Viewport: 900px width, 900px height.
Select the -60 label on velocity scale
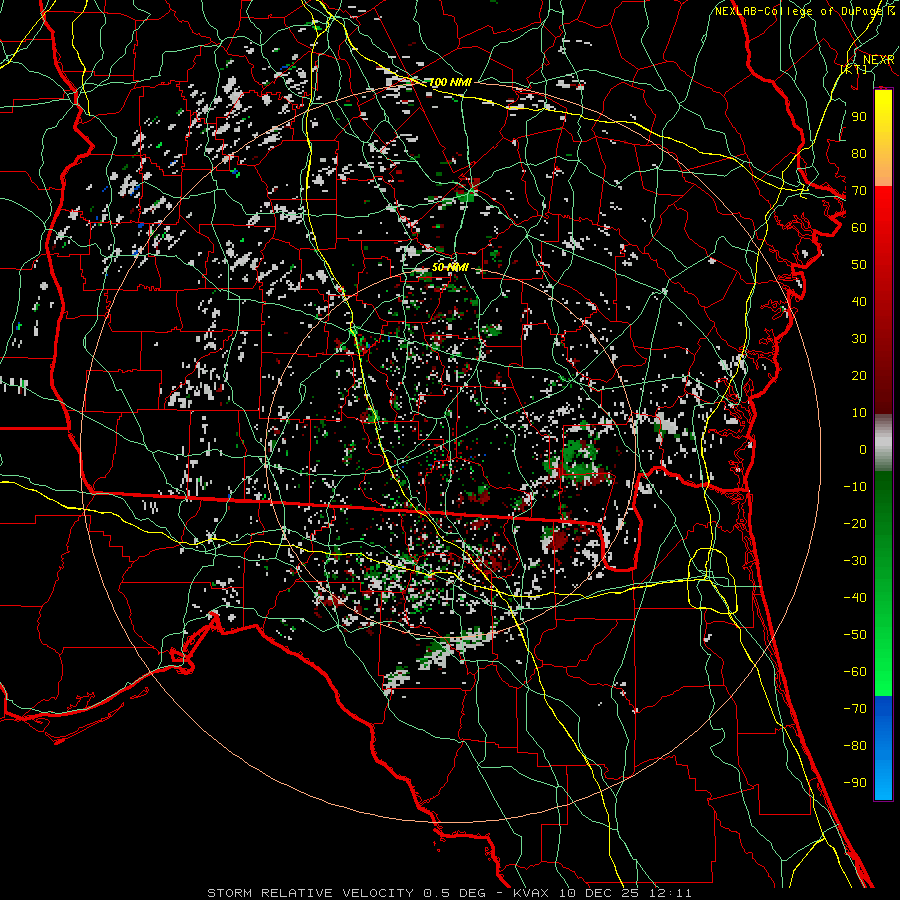(855, 672)
